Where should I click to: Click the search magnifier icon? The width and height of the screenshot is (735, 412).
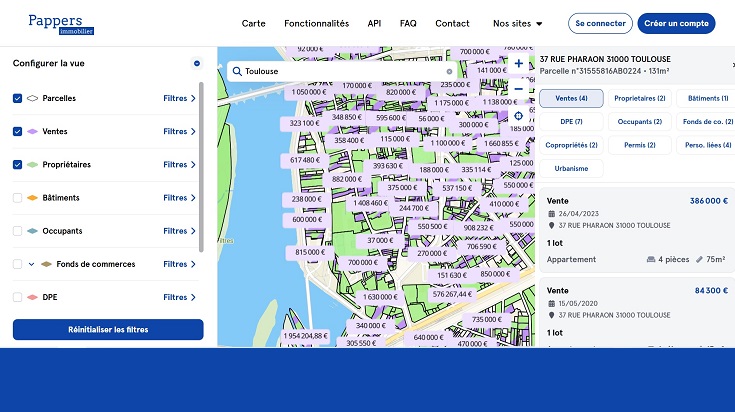(237, 71)
